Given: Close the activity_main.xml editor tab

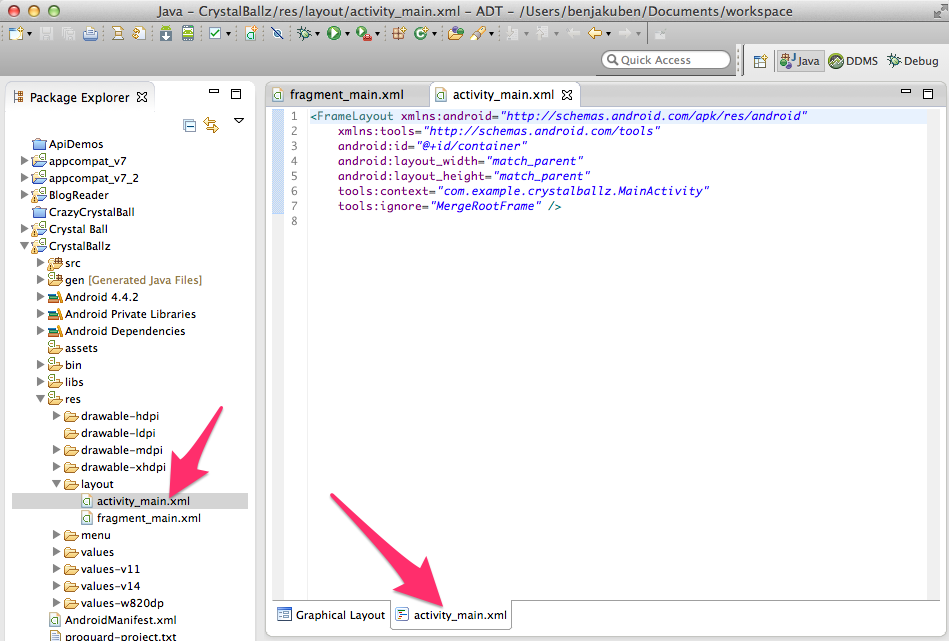Looking at the screenshot, I should [x=567, y=96].
